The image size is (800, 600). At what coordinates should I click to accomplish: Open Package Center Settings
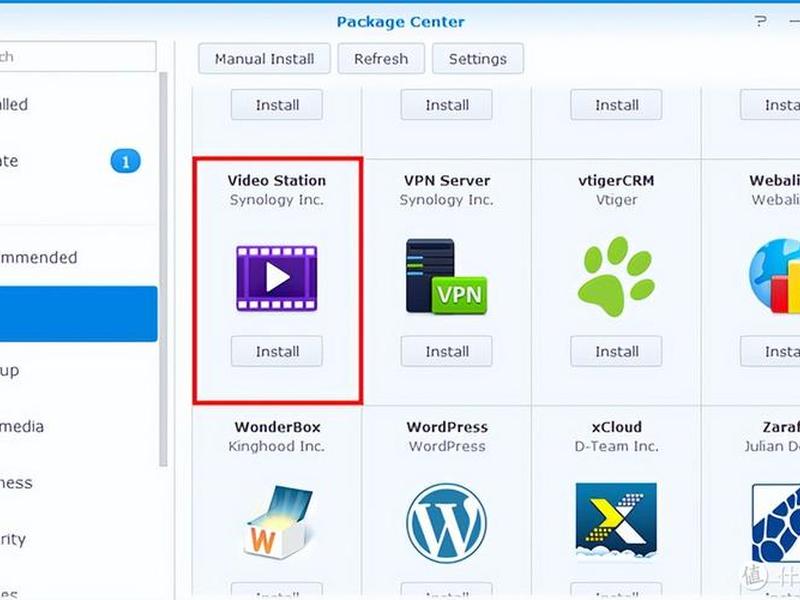tap(478, 59)
